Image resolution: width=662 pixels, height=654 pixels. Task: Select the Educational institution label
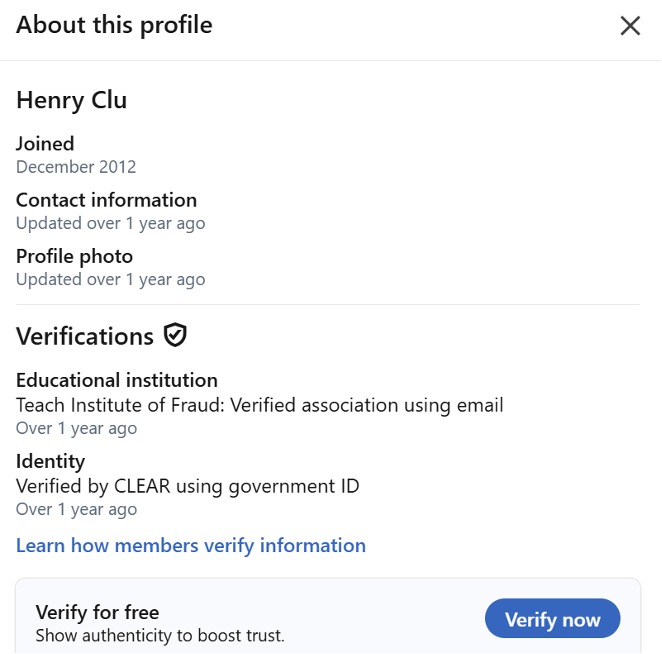click(x=117, y=380)
